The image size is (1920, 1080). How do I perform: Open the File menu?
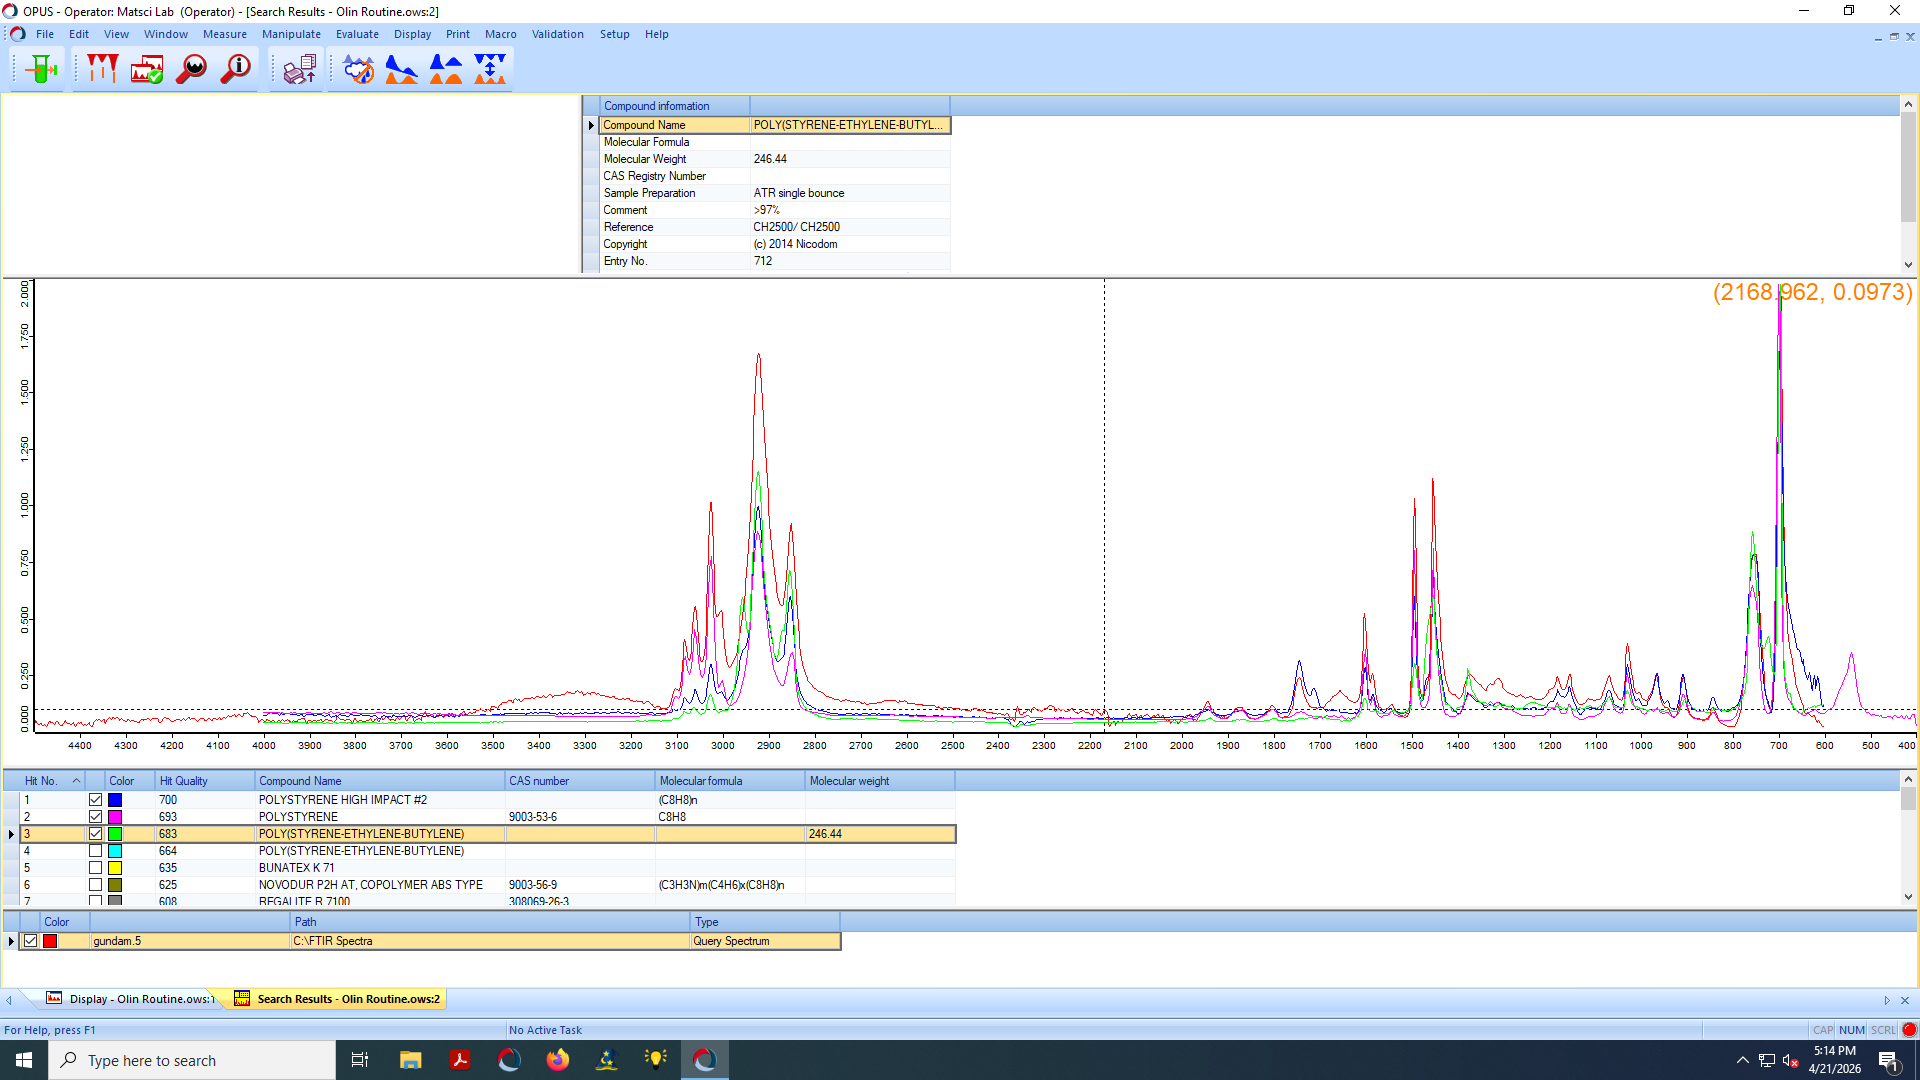45,34
